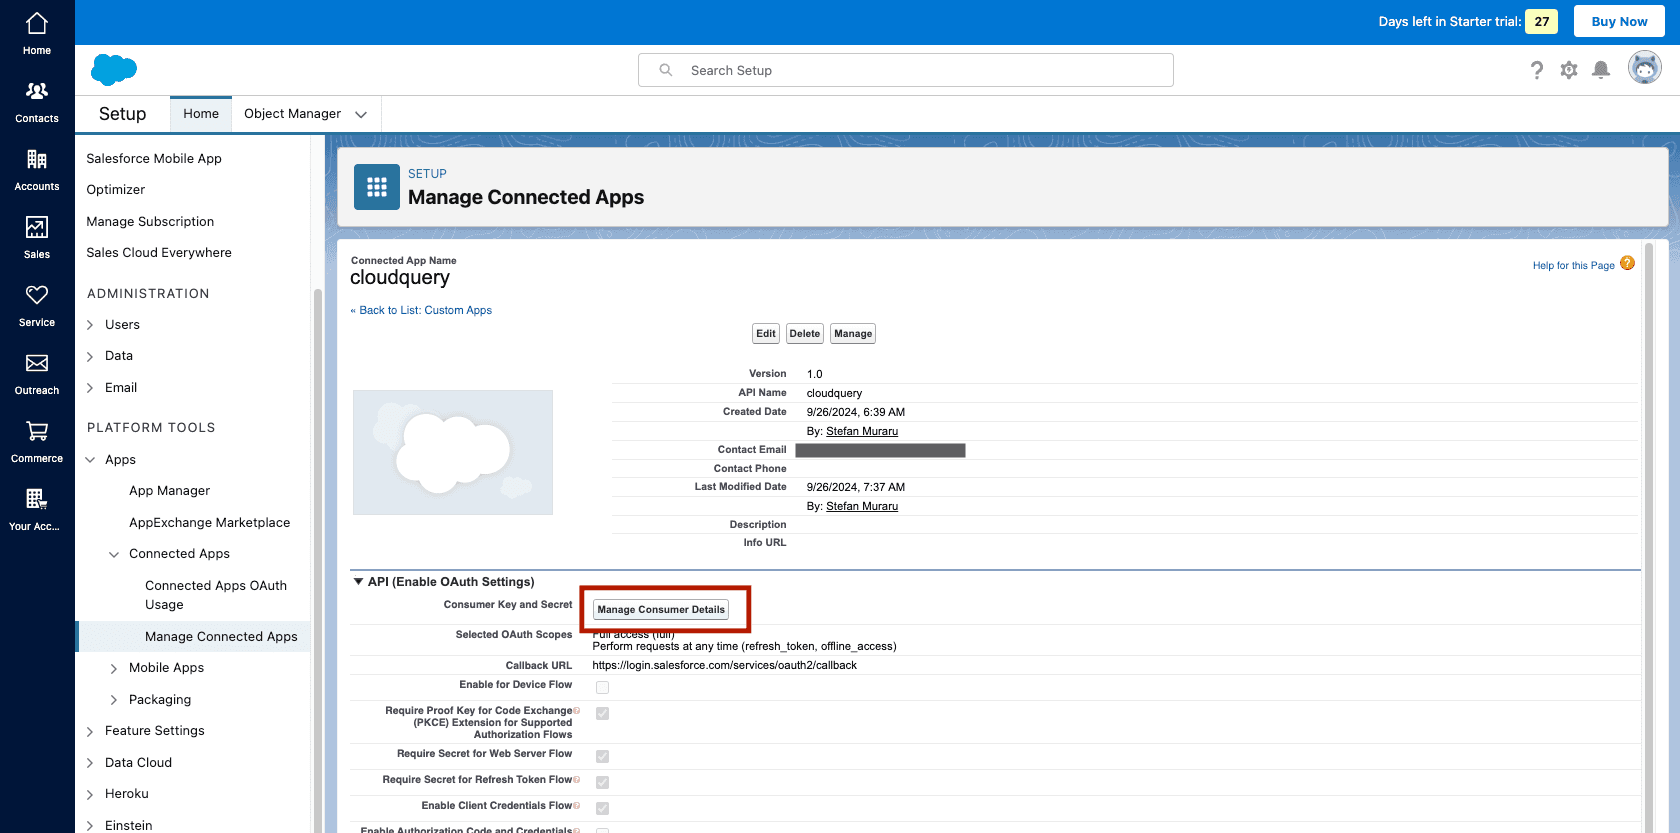This screenshot has width=1680, height=833.
Task: Open the user avatar profile menu
Action: tap(1645, 68)
